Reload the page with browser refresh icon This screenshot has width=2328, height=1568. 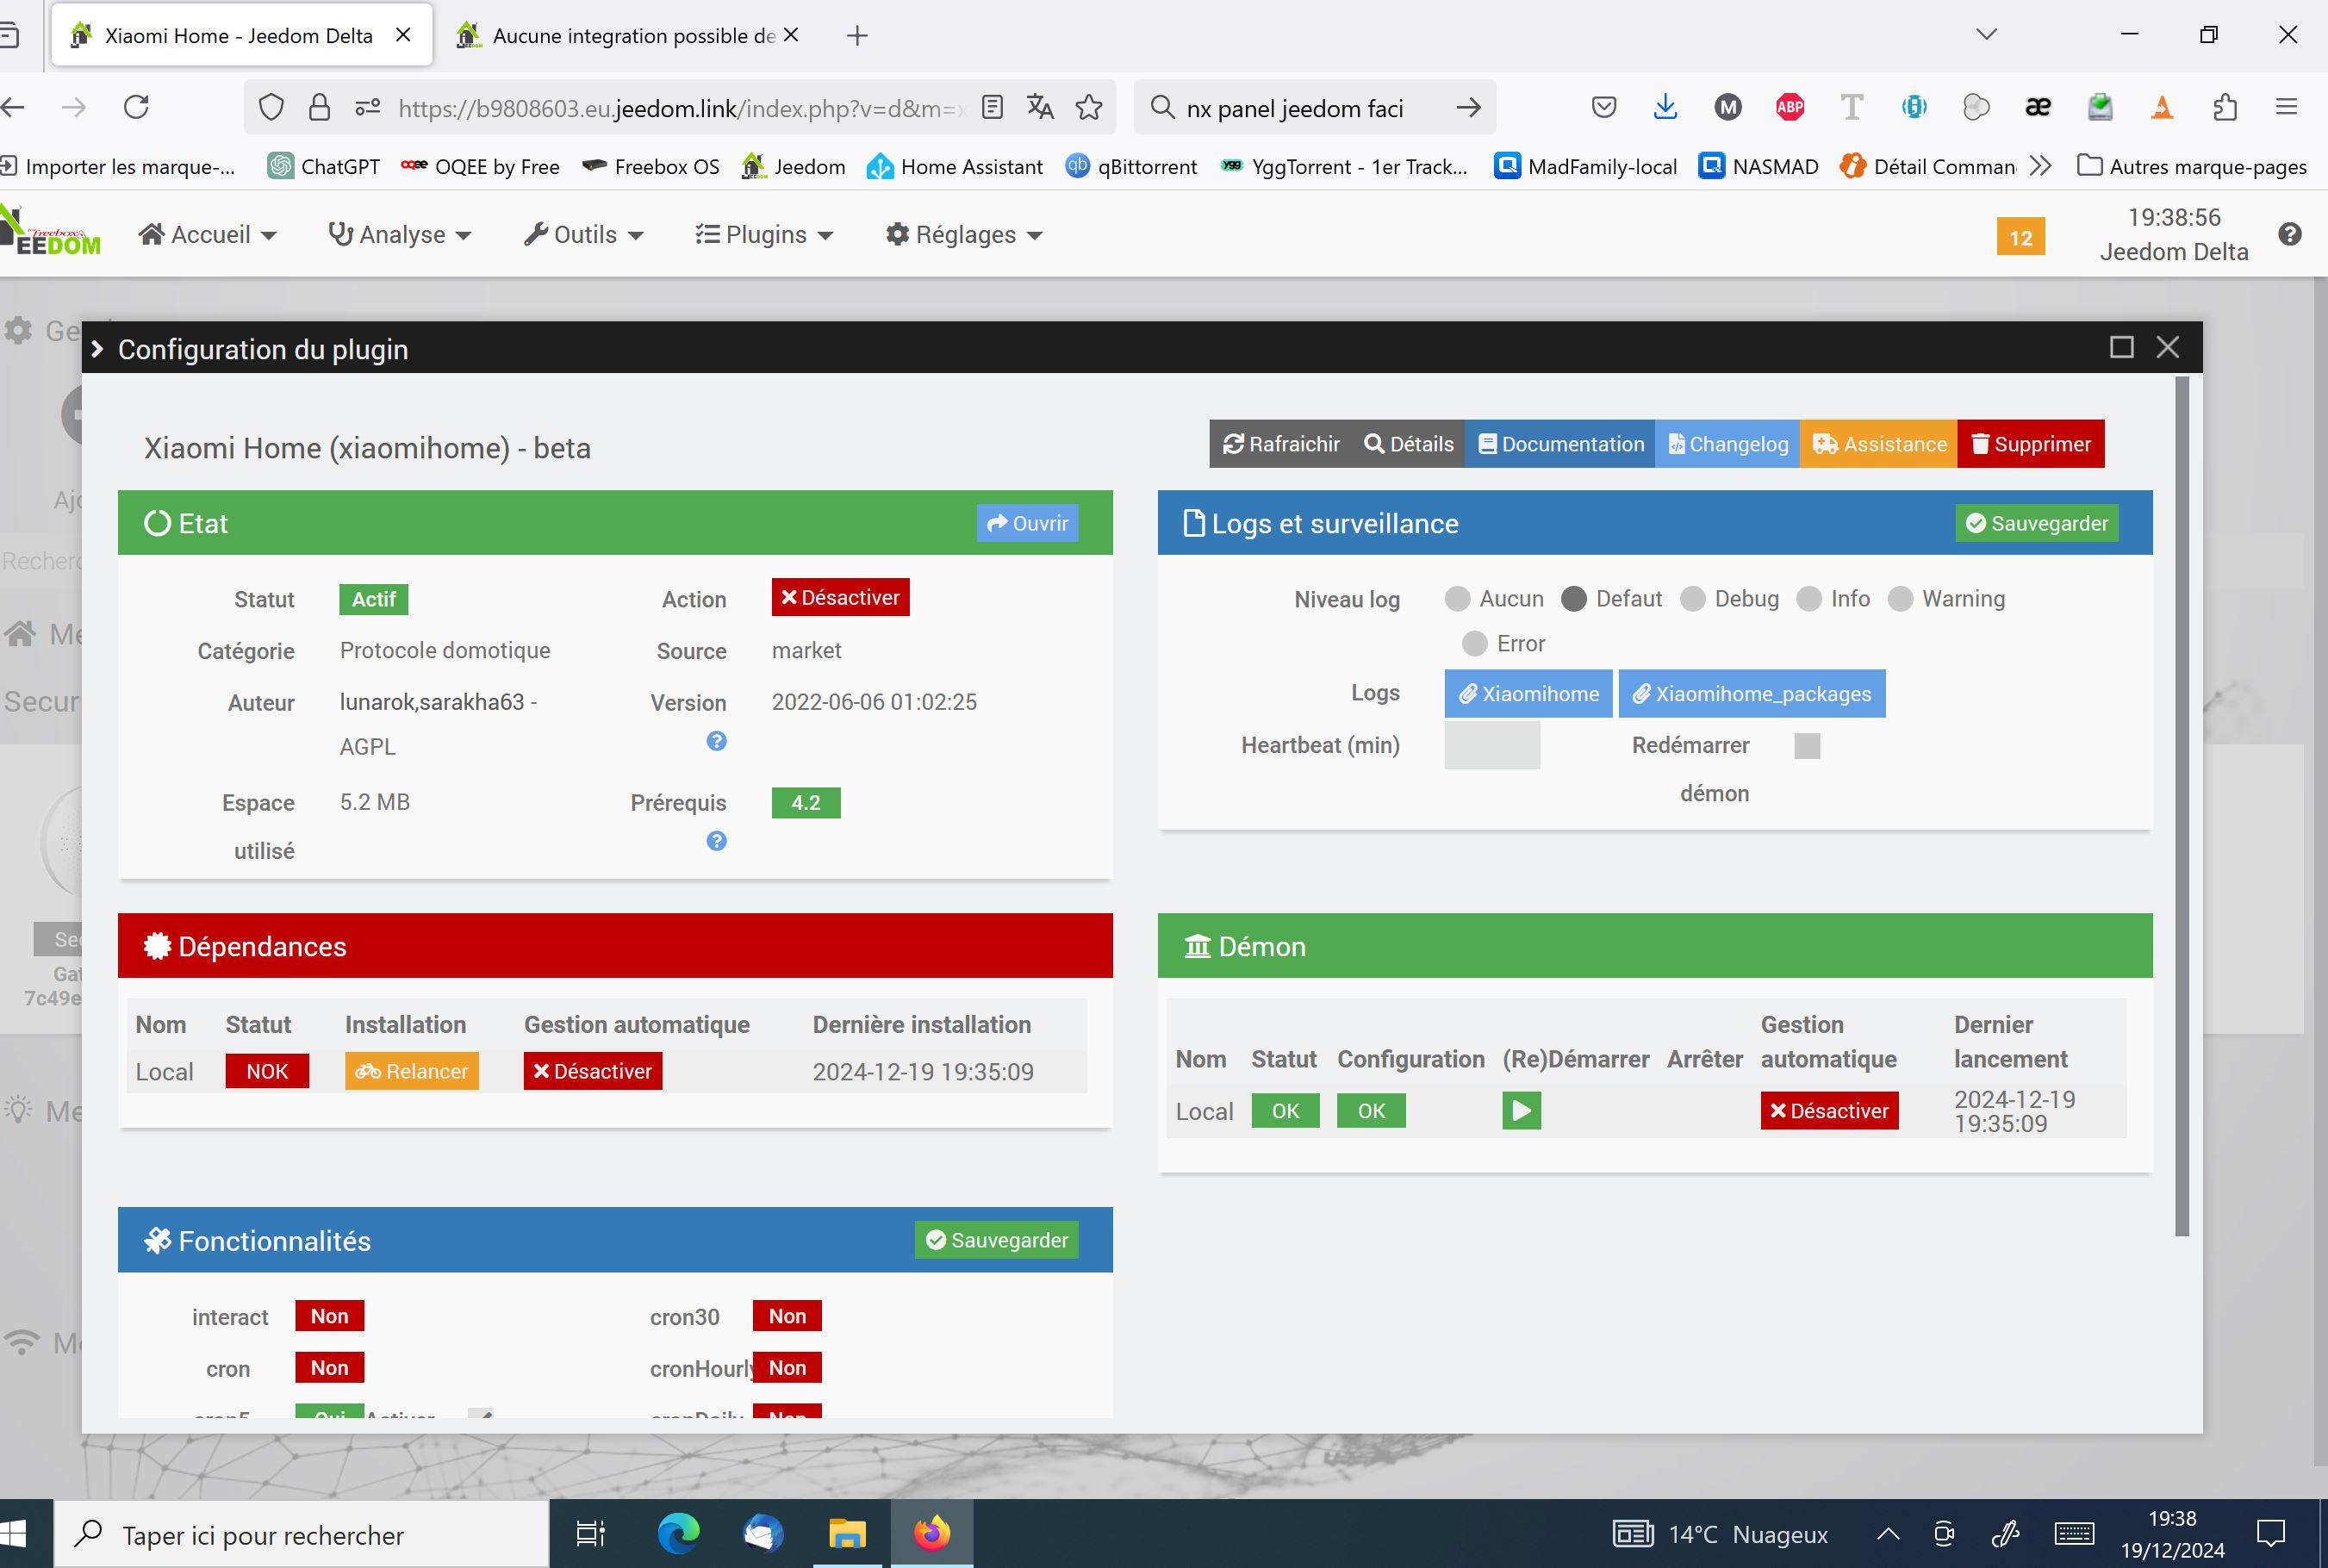click(x=136, y=107)
